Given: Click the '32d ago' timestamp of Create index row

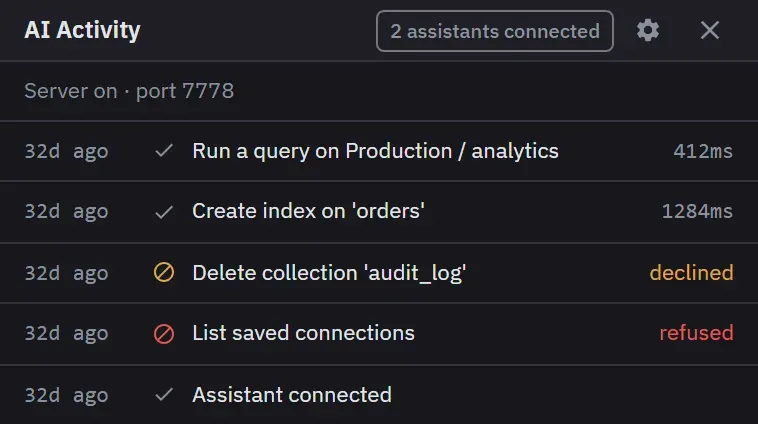Looking at the screenshot, I should point(66,211).
